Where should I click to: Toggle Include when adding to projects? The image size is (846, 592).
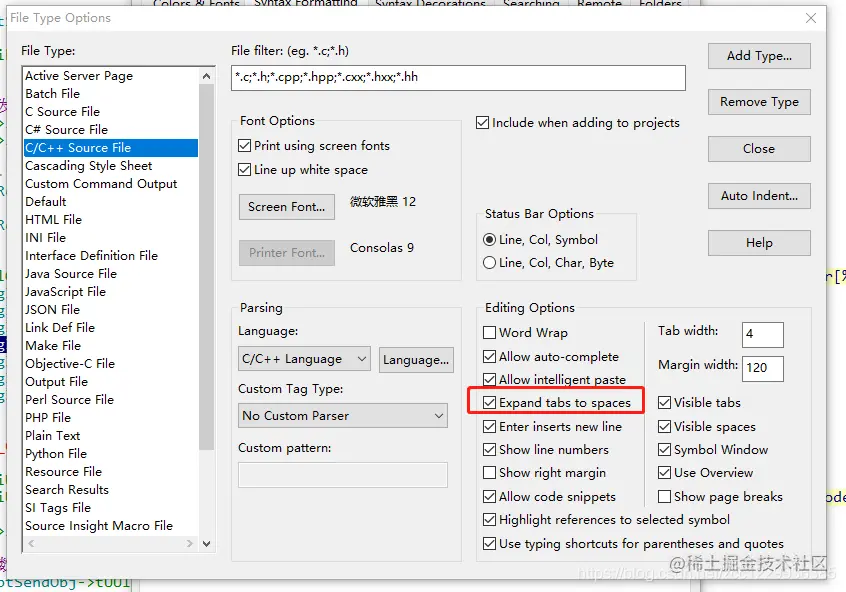click(482, 123)
